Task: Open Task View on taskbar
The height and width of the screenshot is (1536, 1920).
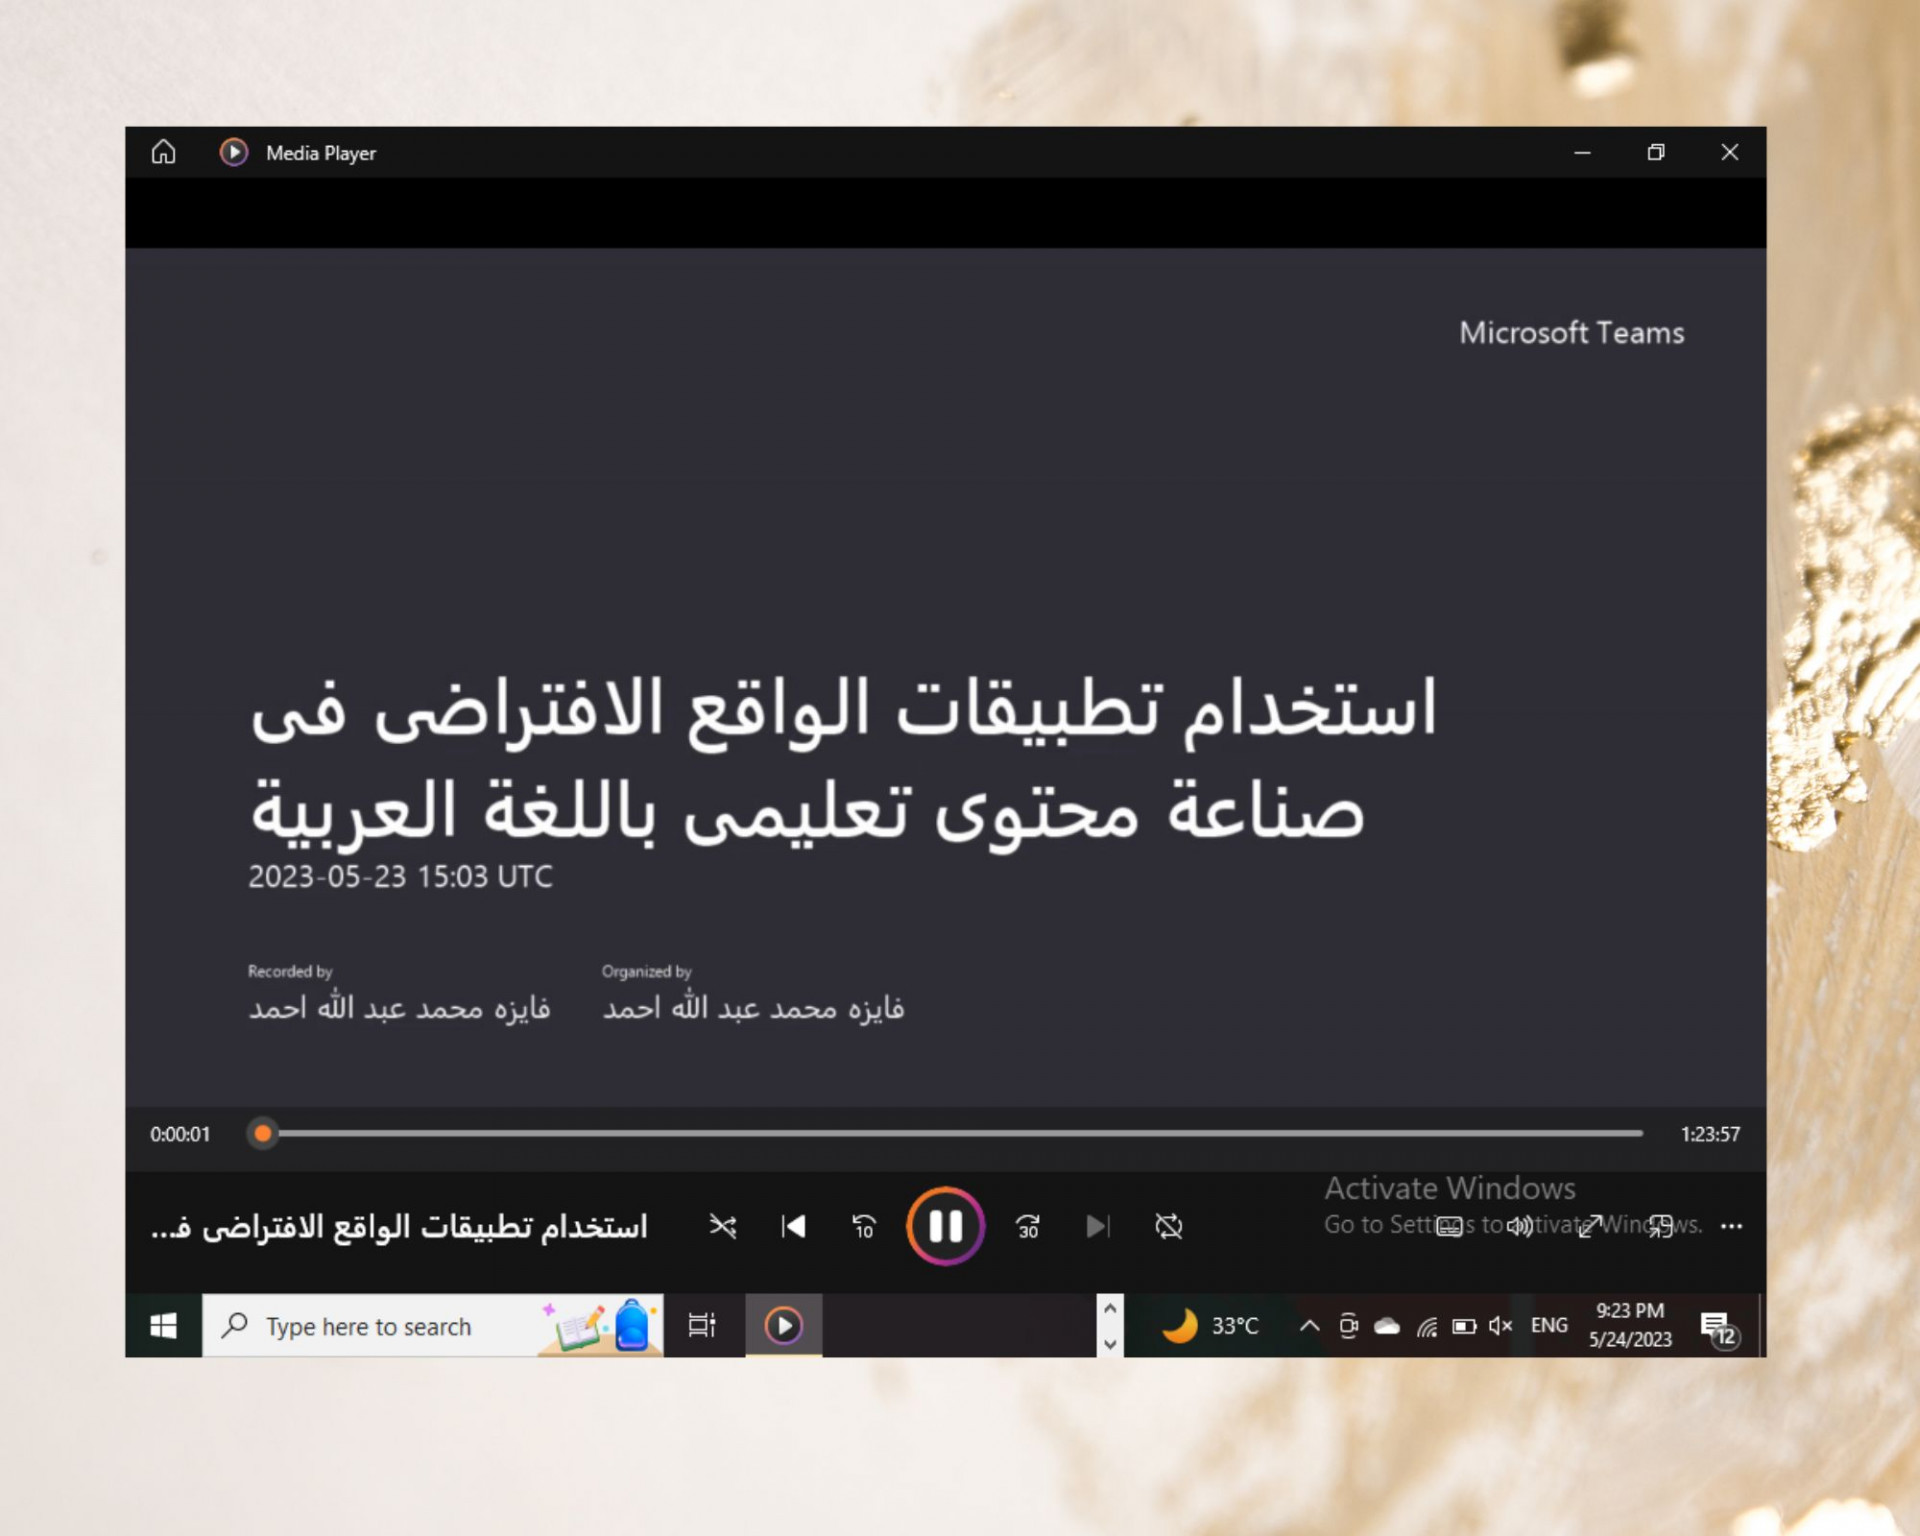Action: point(702,1326)
